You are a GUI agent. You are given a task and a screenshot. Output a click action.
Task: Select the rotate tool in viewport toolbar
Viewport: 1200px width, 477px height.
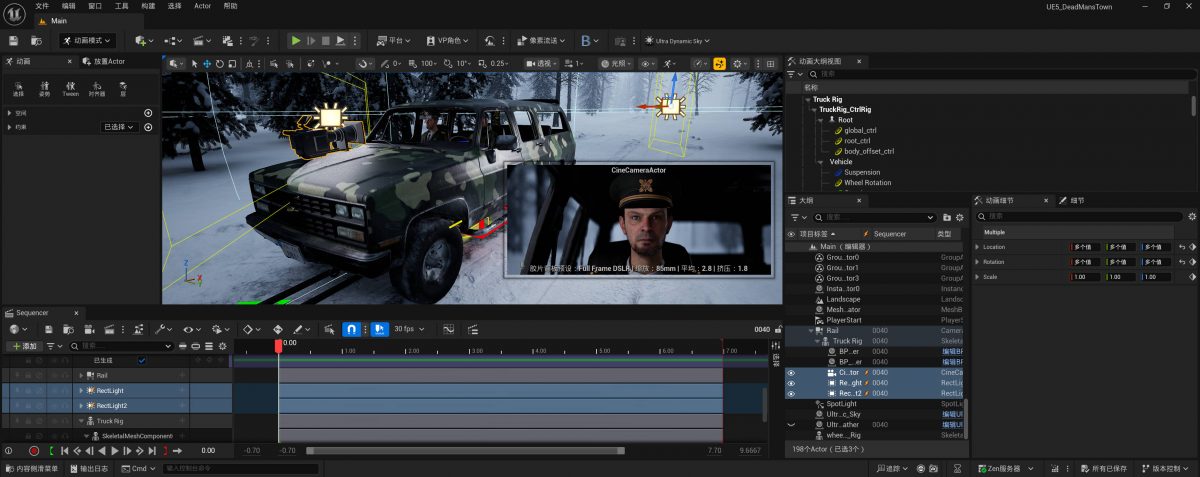pos(221,63)
